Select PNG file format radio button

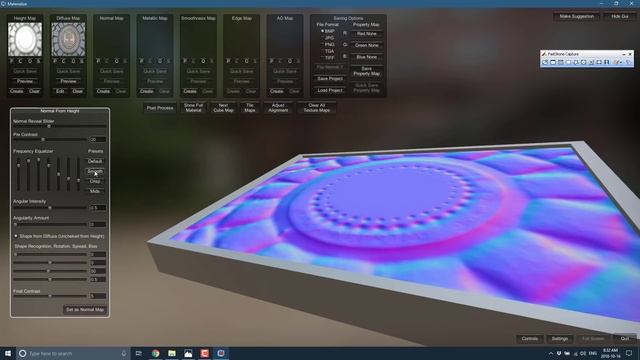322,44
